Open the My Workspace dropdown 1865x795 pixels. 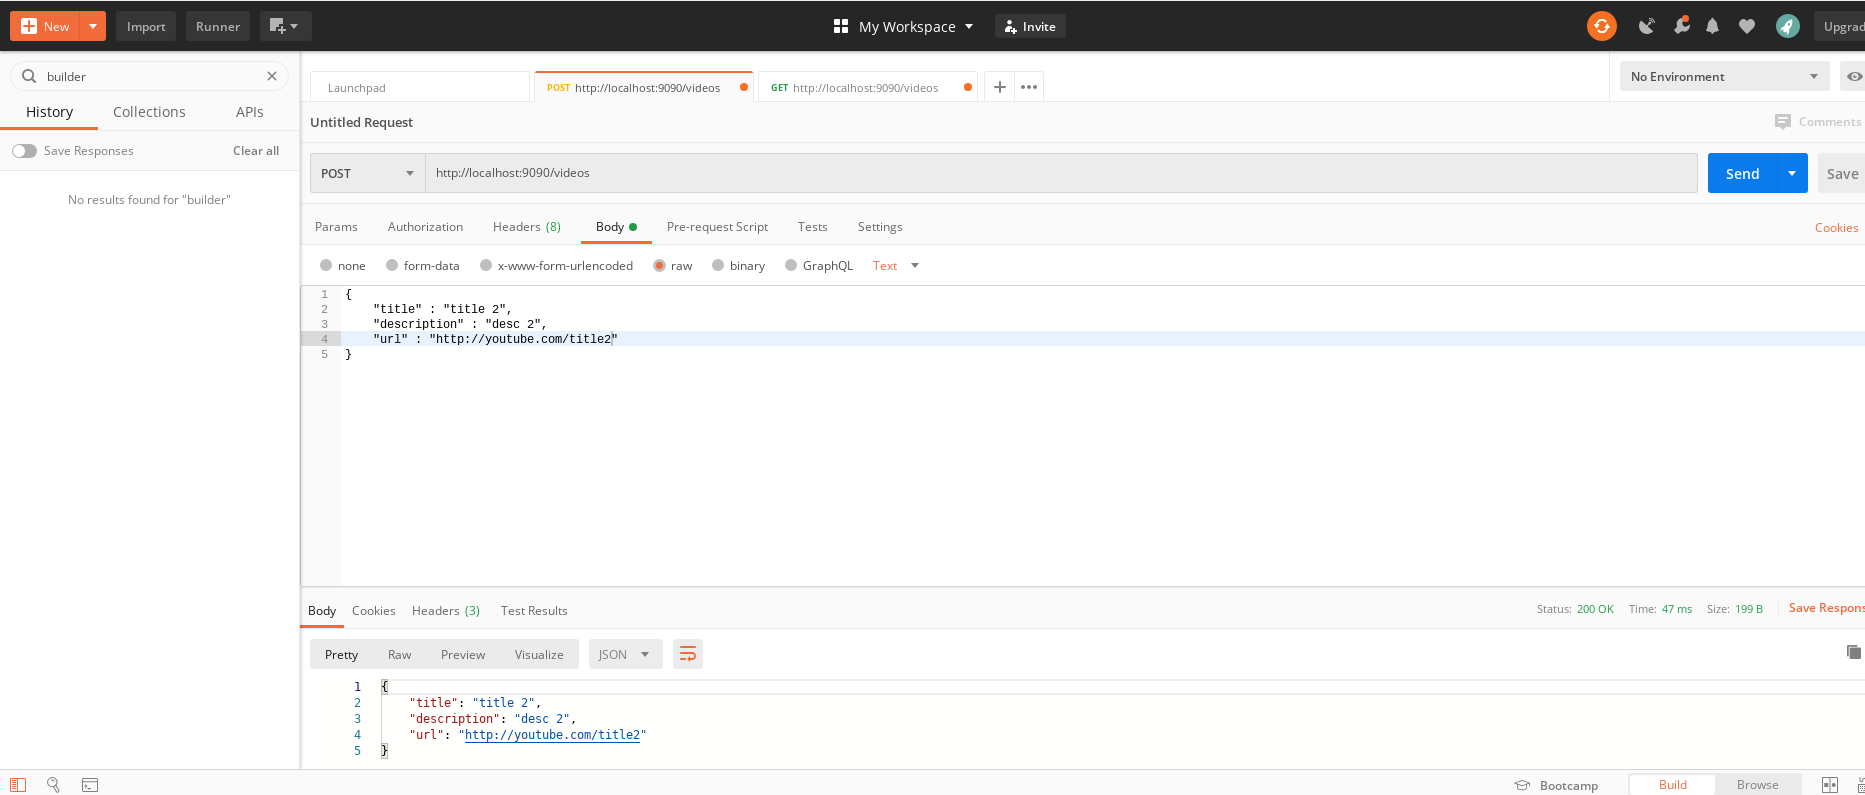point(916,27)
